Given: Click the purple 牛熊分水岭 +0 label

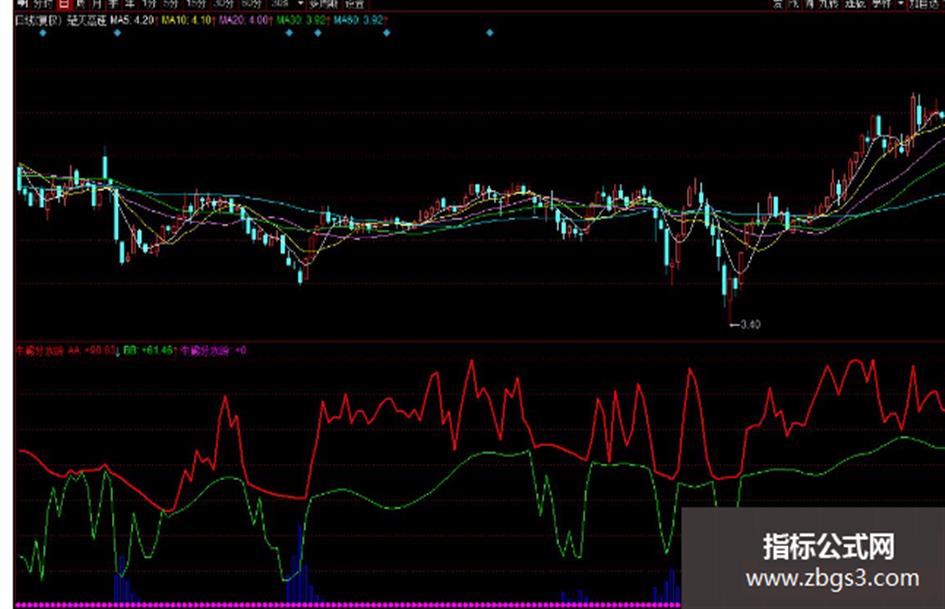Looking at the screenshot, I should [213, 350].
